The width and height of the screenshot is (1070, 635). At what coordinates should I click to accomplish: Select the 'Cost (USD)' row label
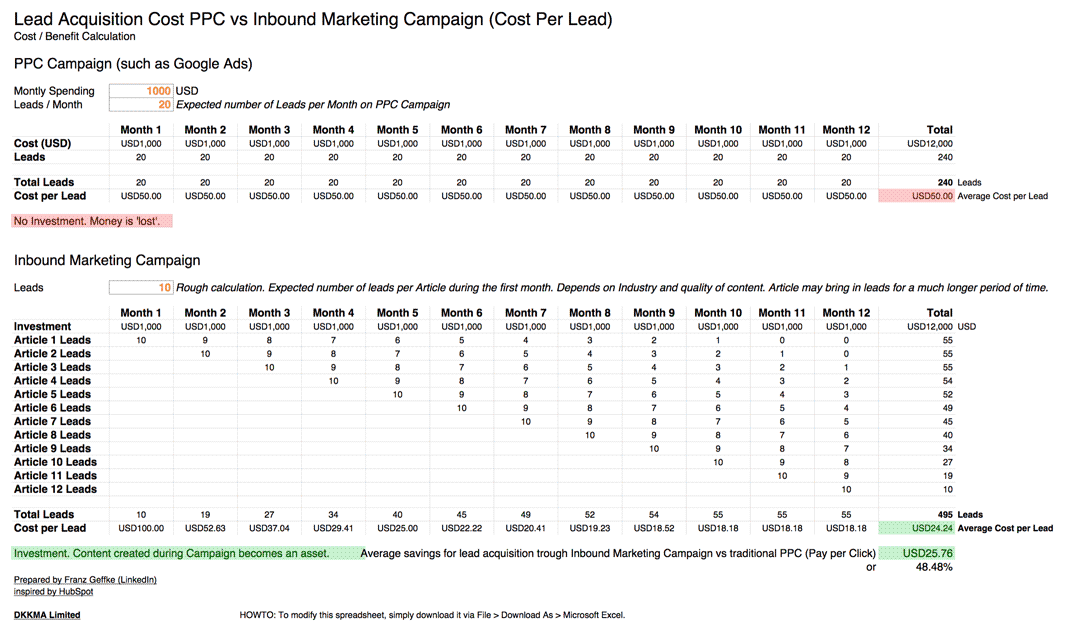pyautogui.click(x=42, y=143)
